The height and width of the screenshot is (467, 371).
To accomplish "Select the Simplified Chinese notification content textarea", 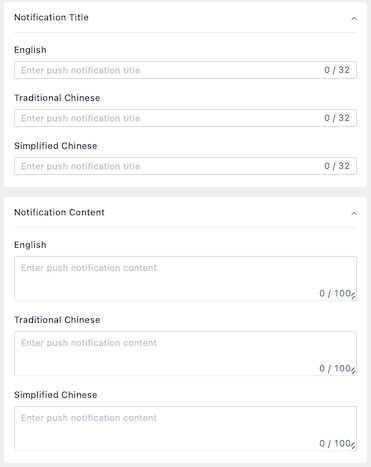I will 185,428.
